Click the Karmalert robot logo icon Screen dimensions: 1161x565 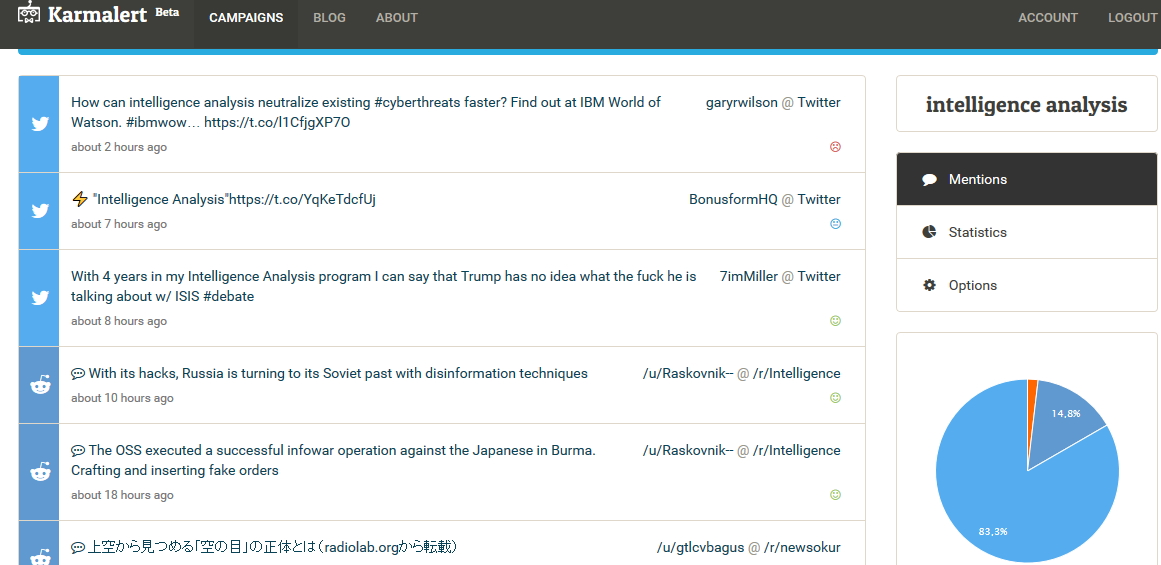point(29,12)
